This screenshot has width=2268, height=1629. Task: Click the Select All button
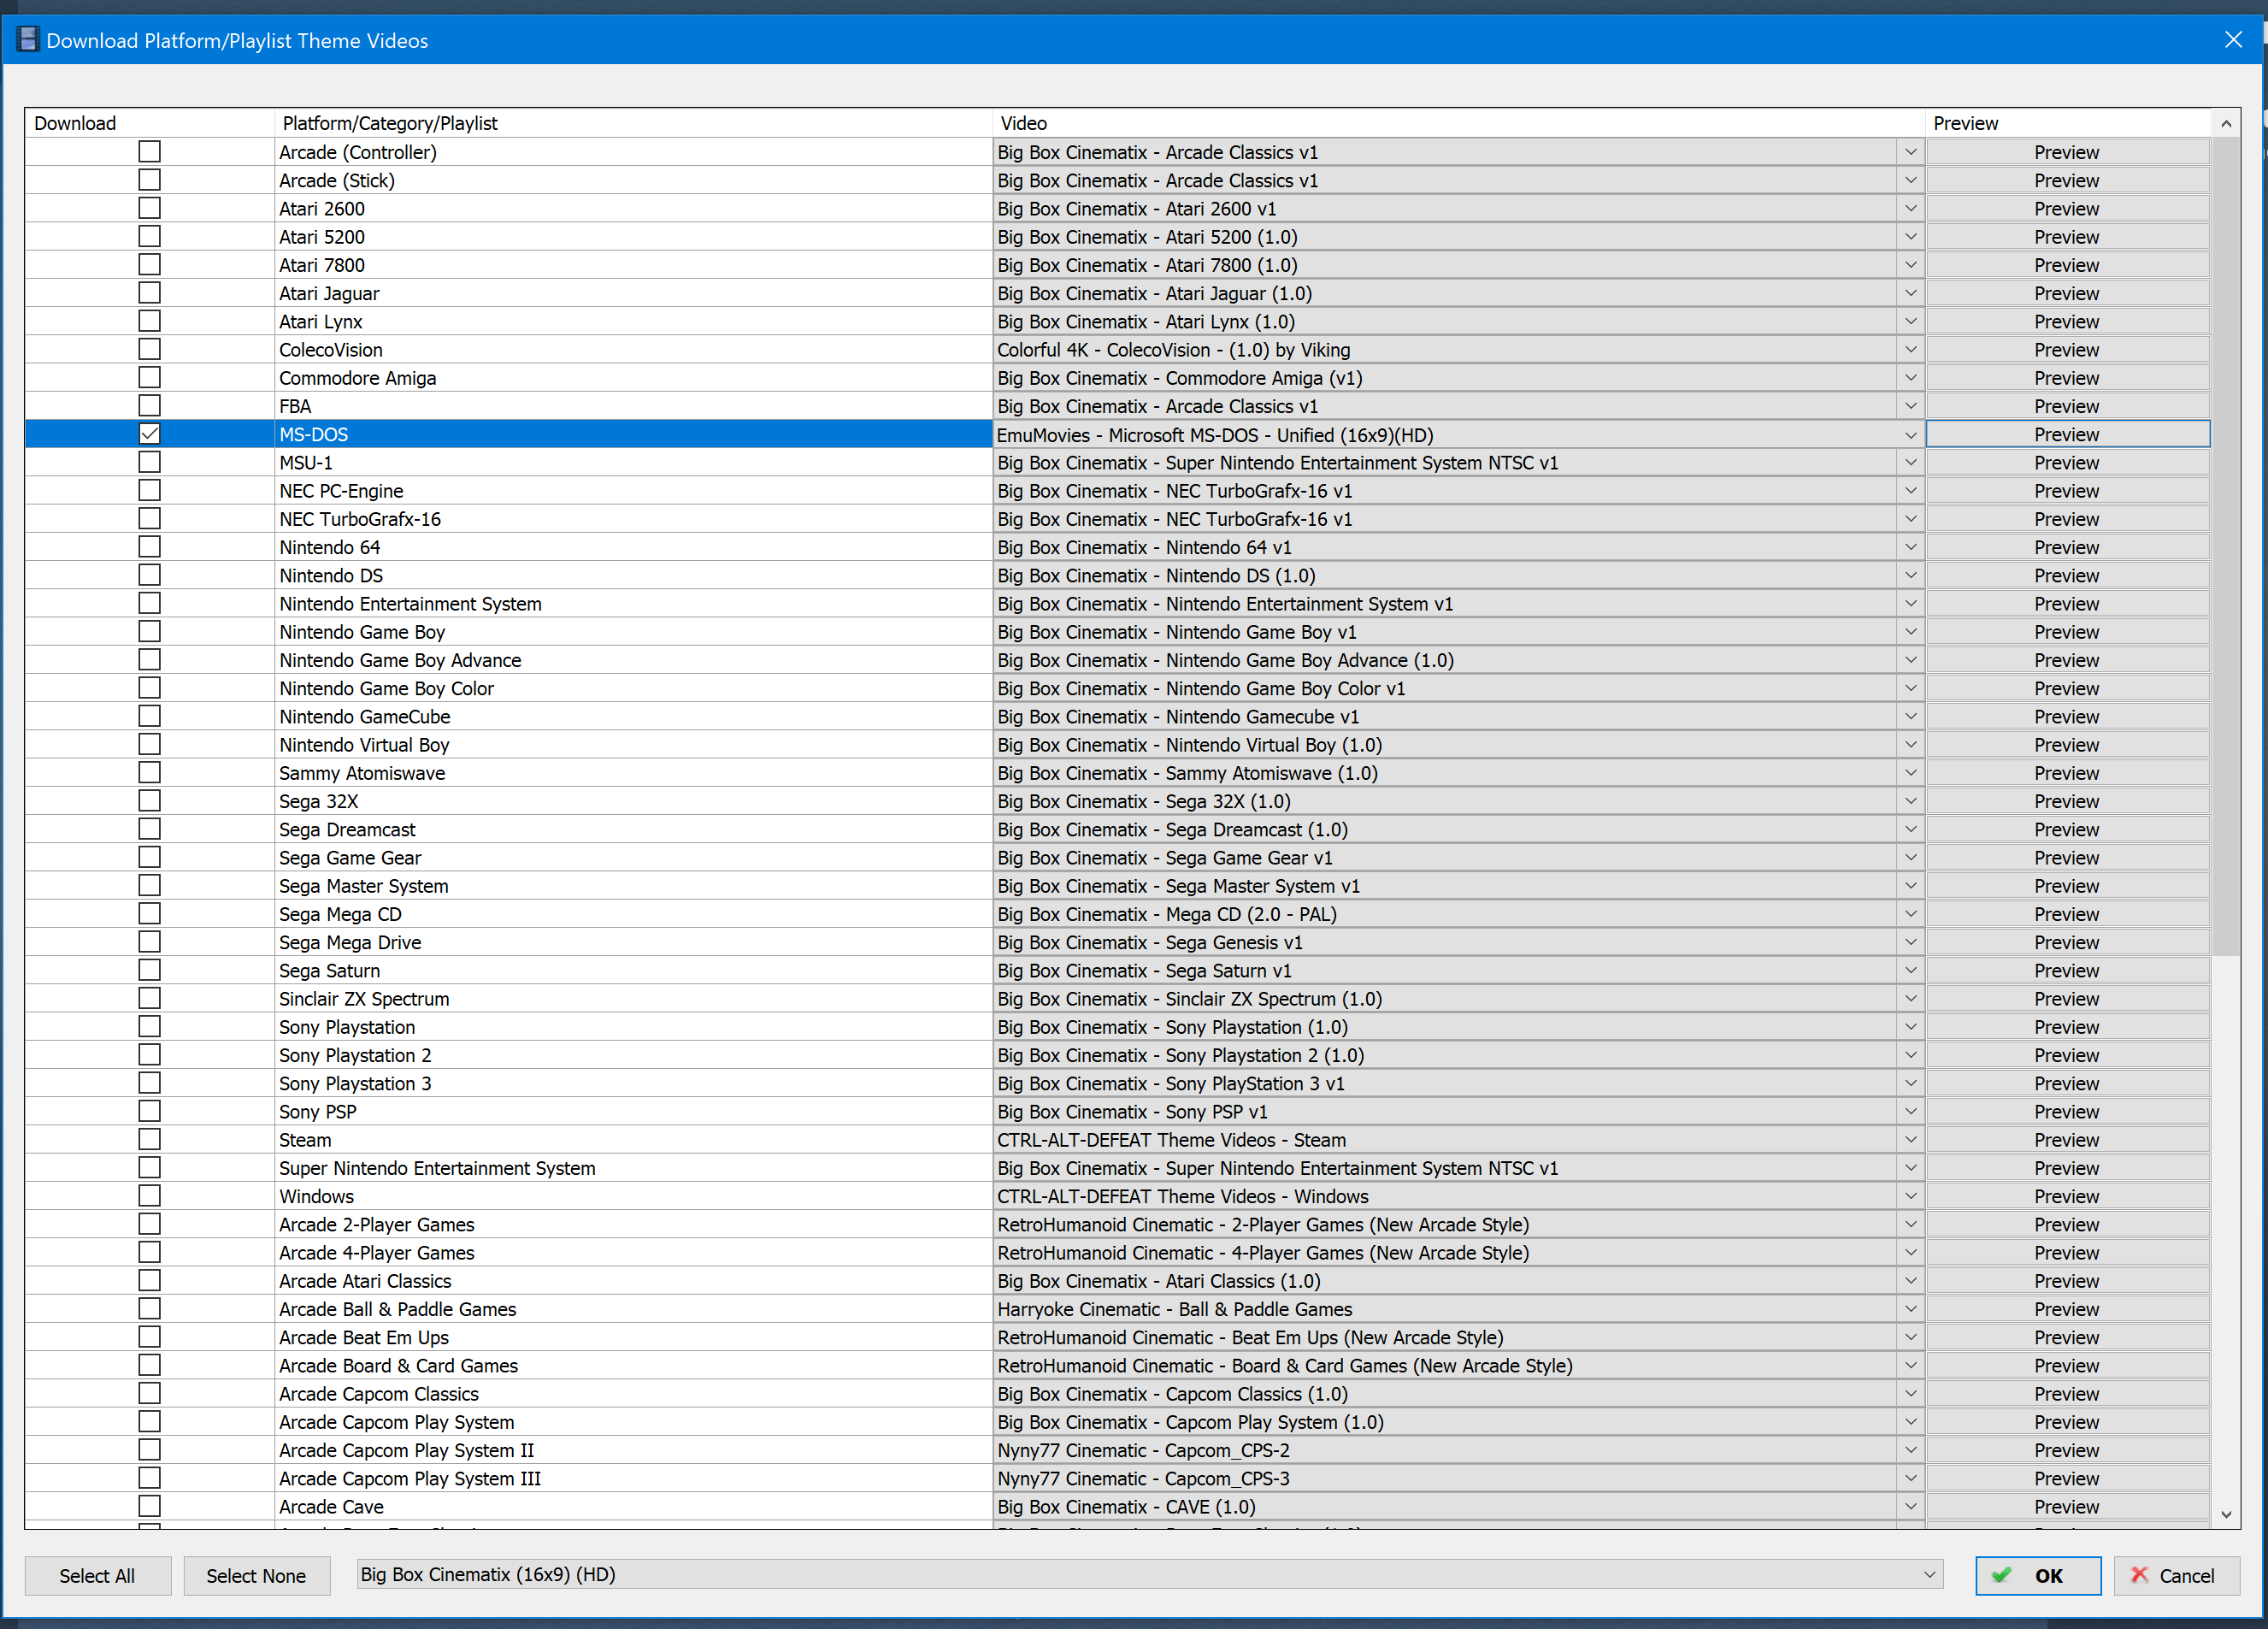(97, 1576)
